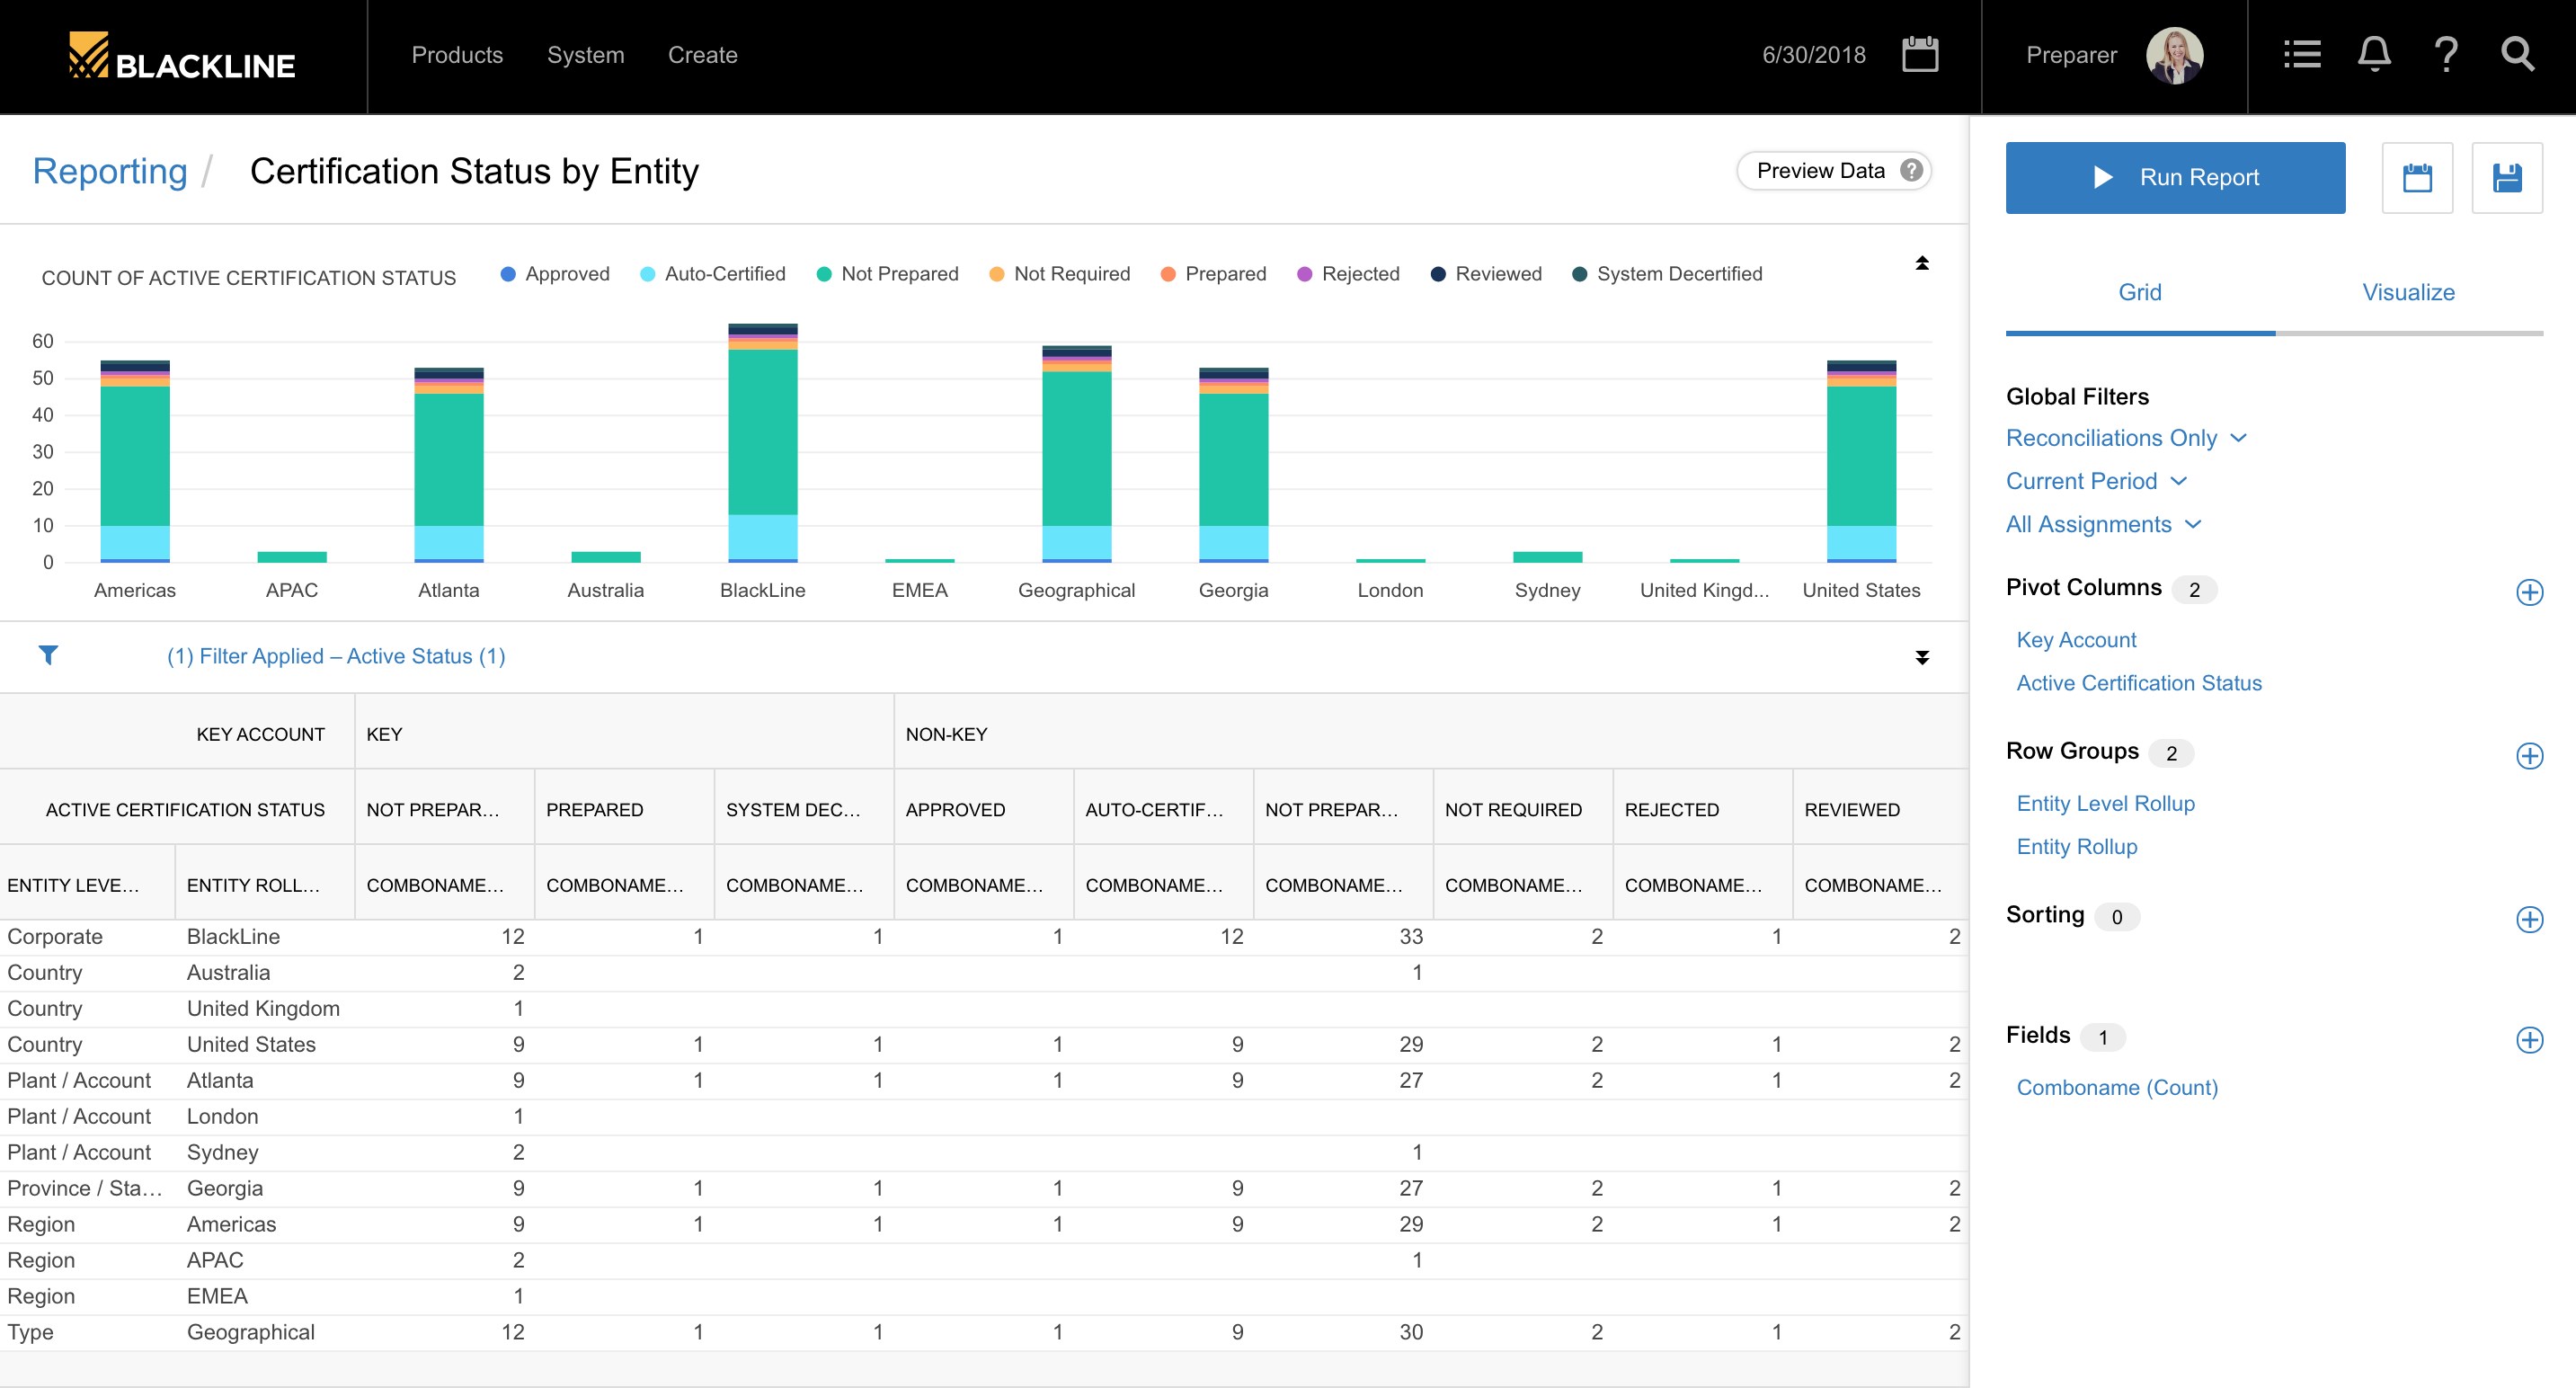Select the United Kingdom table row
The width and height of the screenshot is (2576, 1388).
[984, 1009]
